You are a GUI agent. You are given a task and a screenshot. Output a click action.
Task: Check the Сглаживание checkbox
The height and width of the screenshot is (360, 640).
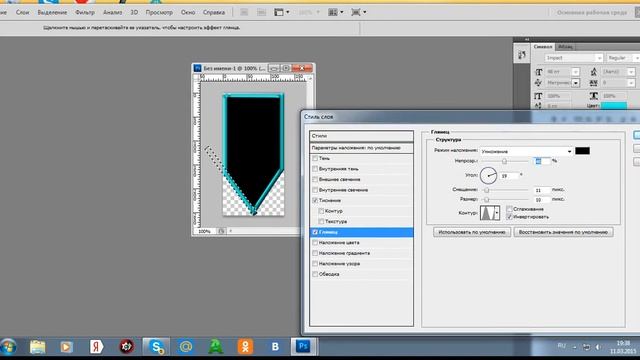(x=509, y=209)
